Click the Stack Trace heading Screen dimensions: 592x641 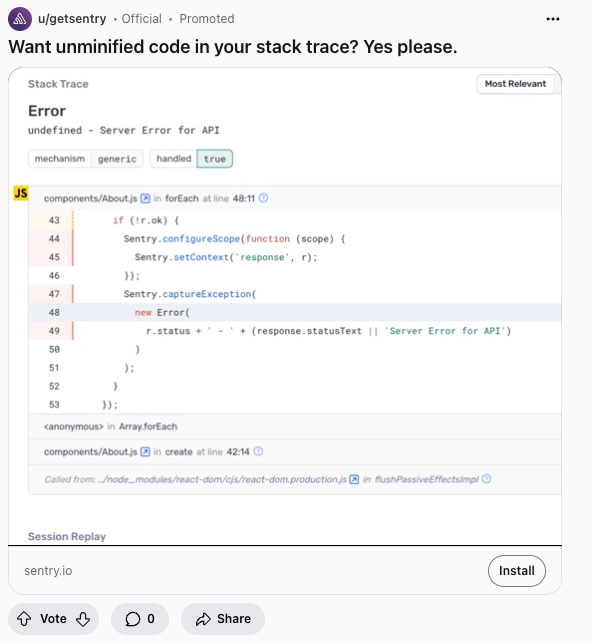(58, 84)
